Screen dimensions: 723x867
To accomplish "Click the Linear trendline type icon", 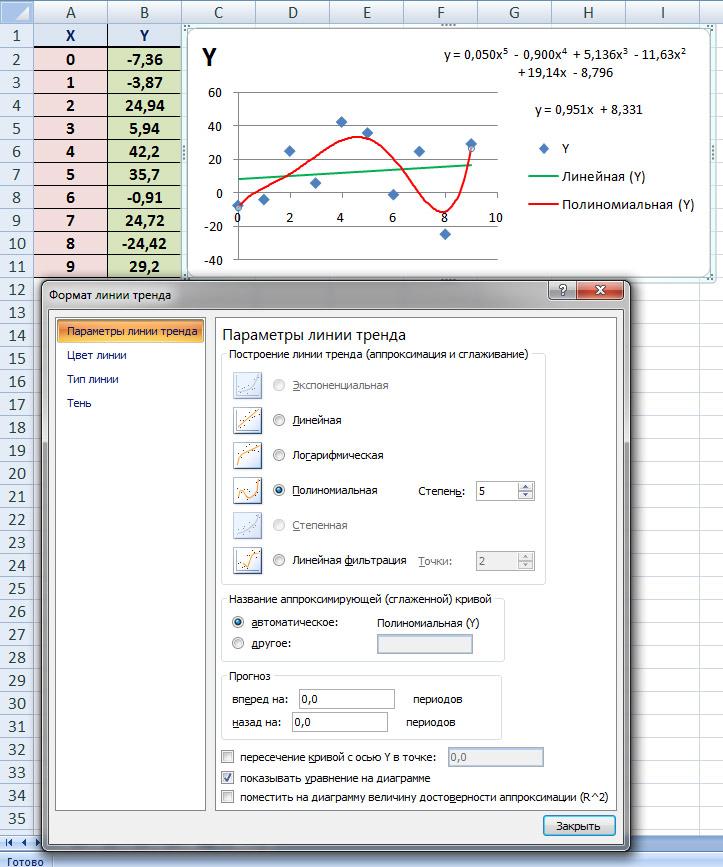I will [x=248, y=420].
